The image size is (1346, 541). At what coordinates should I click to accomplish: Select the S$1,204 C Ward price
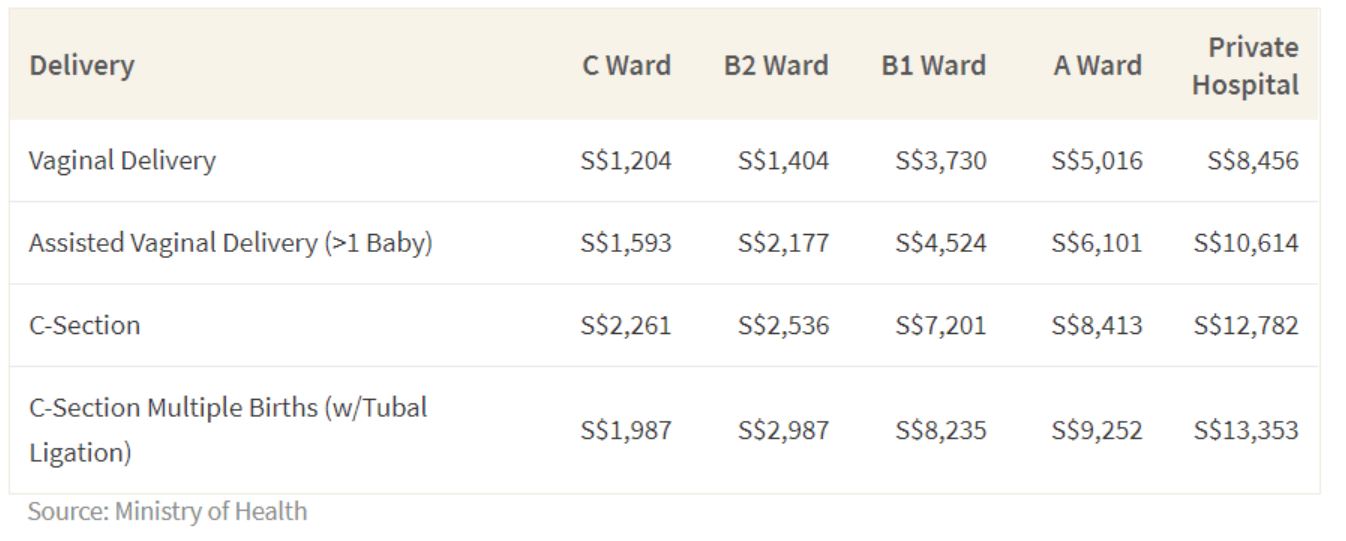626,161
